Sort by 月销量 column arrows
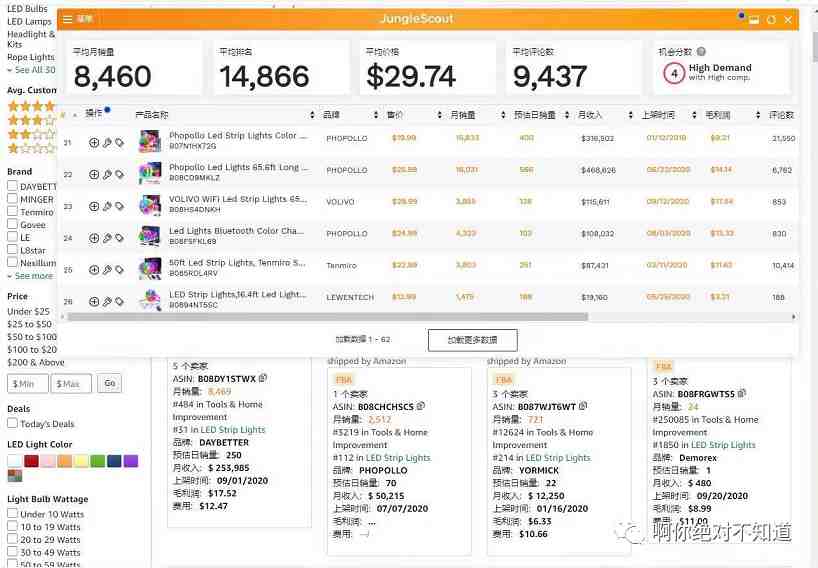The image size is (818, 568). [503, 115]
